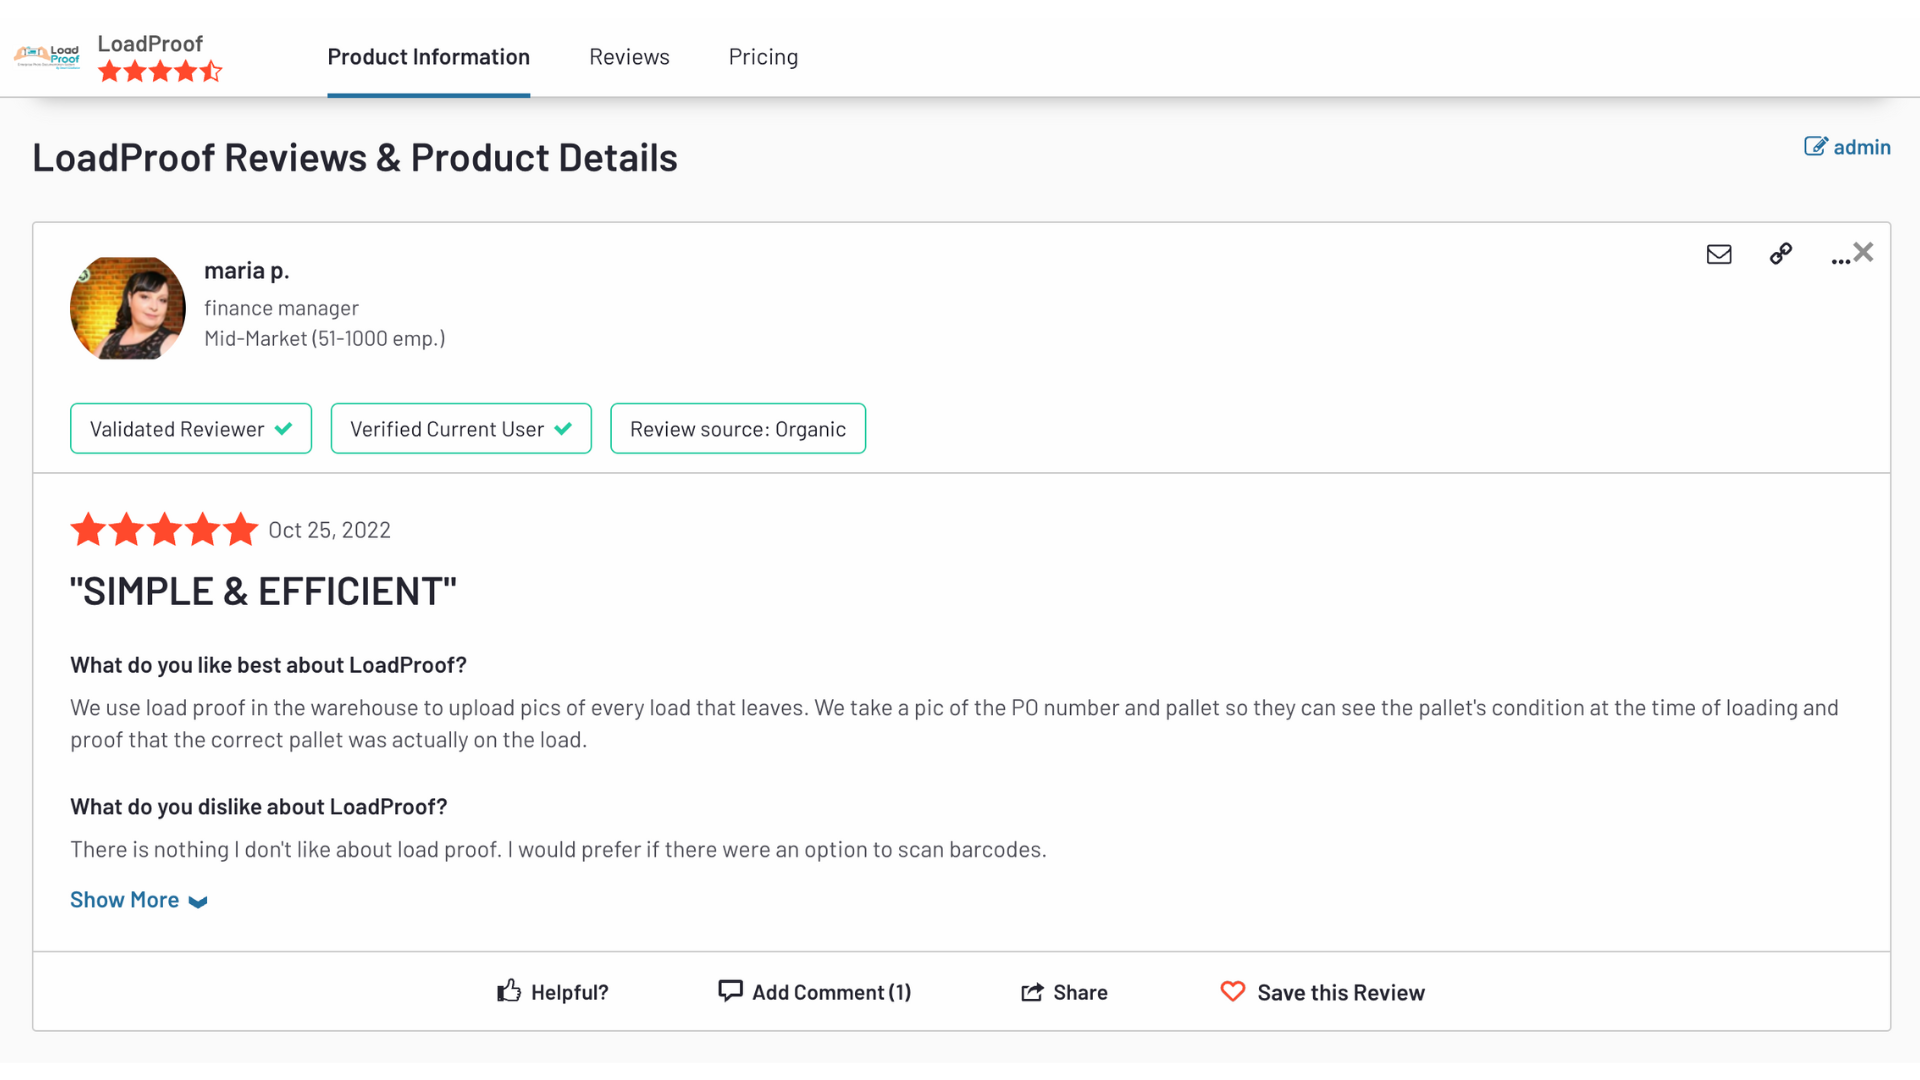The width and height of the screenshot is (1920, 1080).
Task: Open the three-dots more options menu
Action: 1839,260
